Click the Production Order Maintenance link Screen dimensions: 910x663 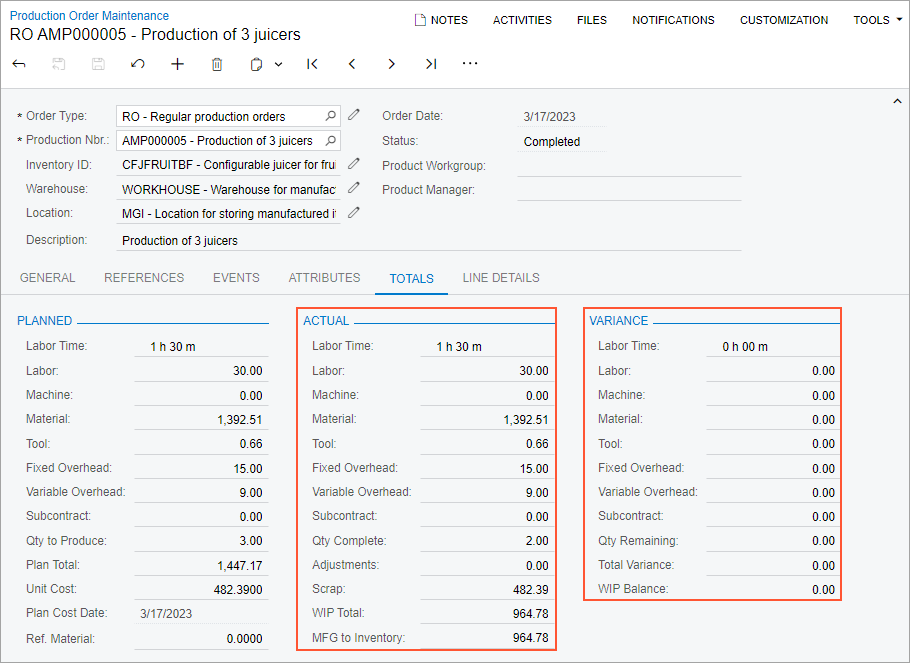[x=89, y=16]
